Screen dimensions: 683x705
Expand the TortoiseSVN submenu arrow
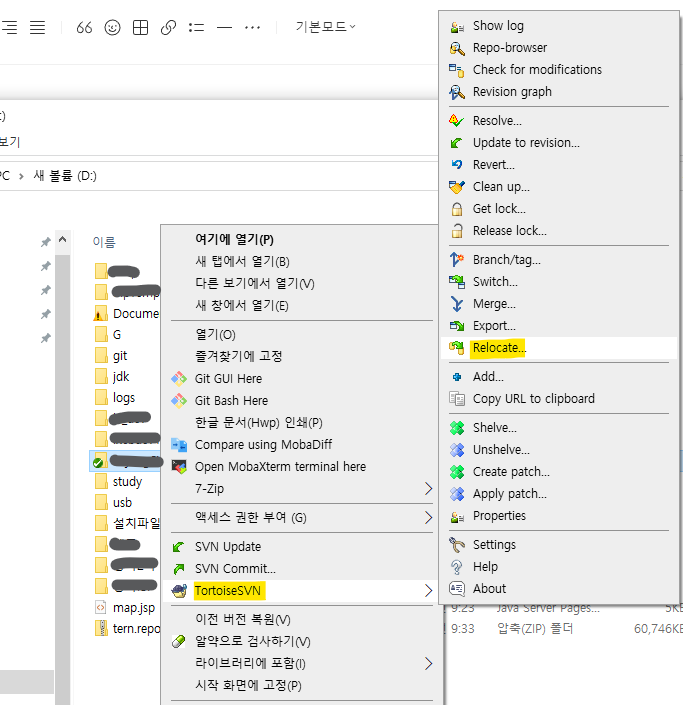[429, 590]
